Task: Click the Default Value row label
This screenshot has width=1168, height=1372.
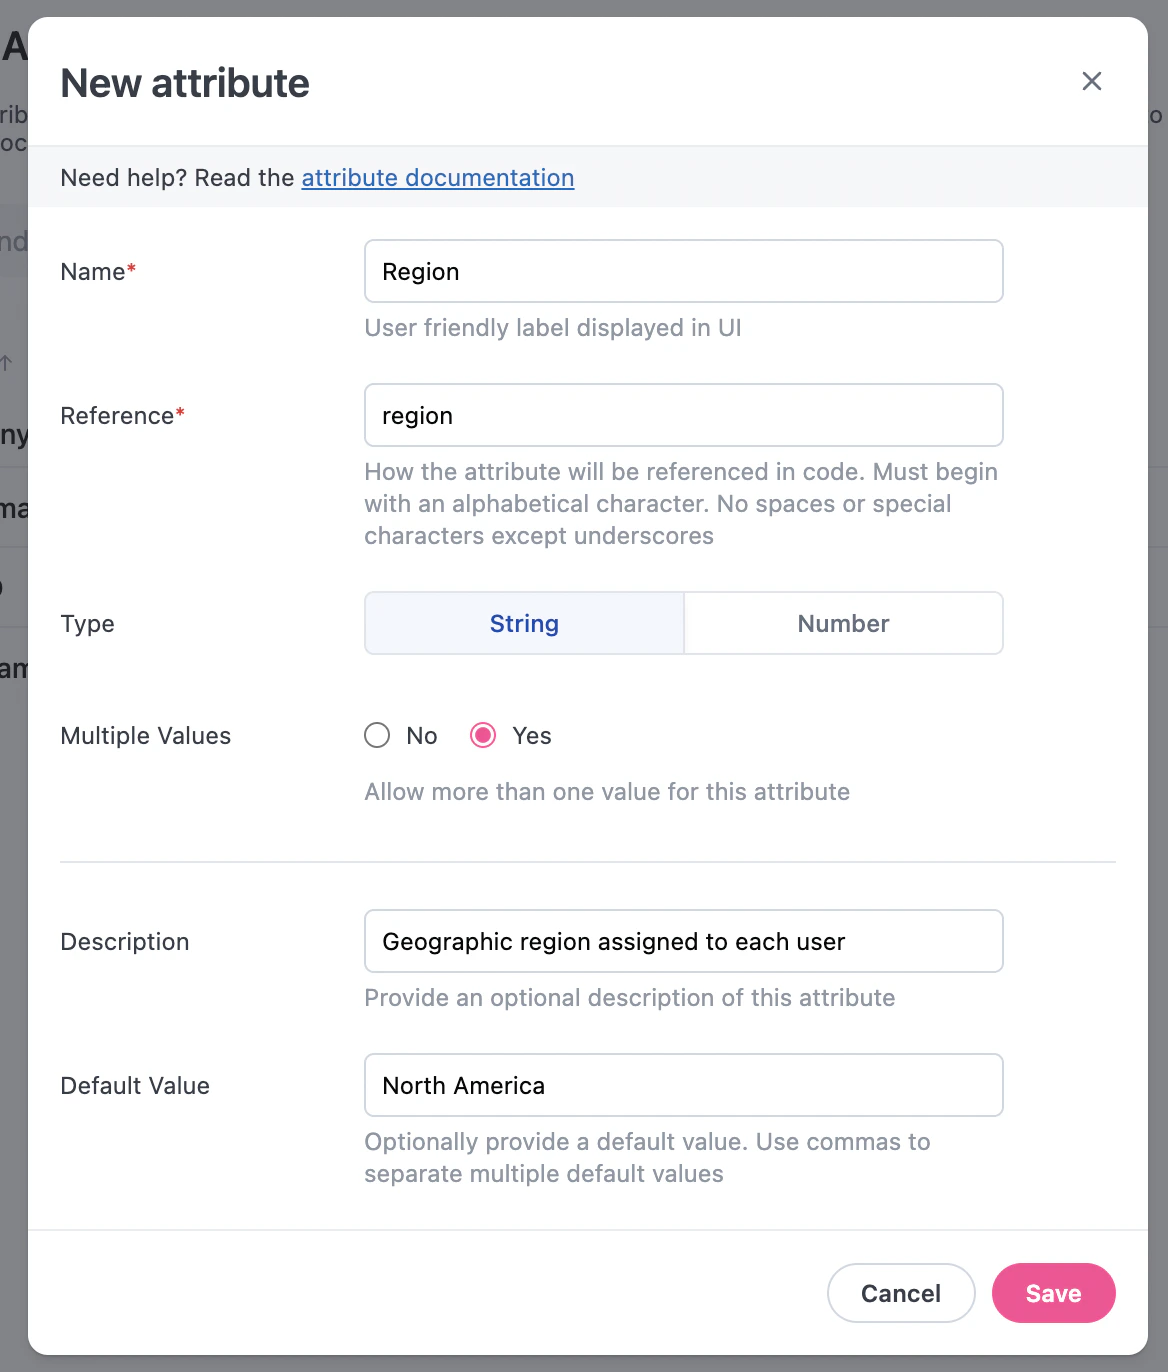Action: click(135, 1085)
